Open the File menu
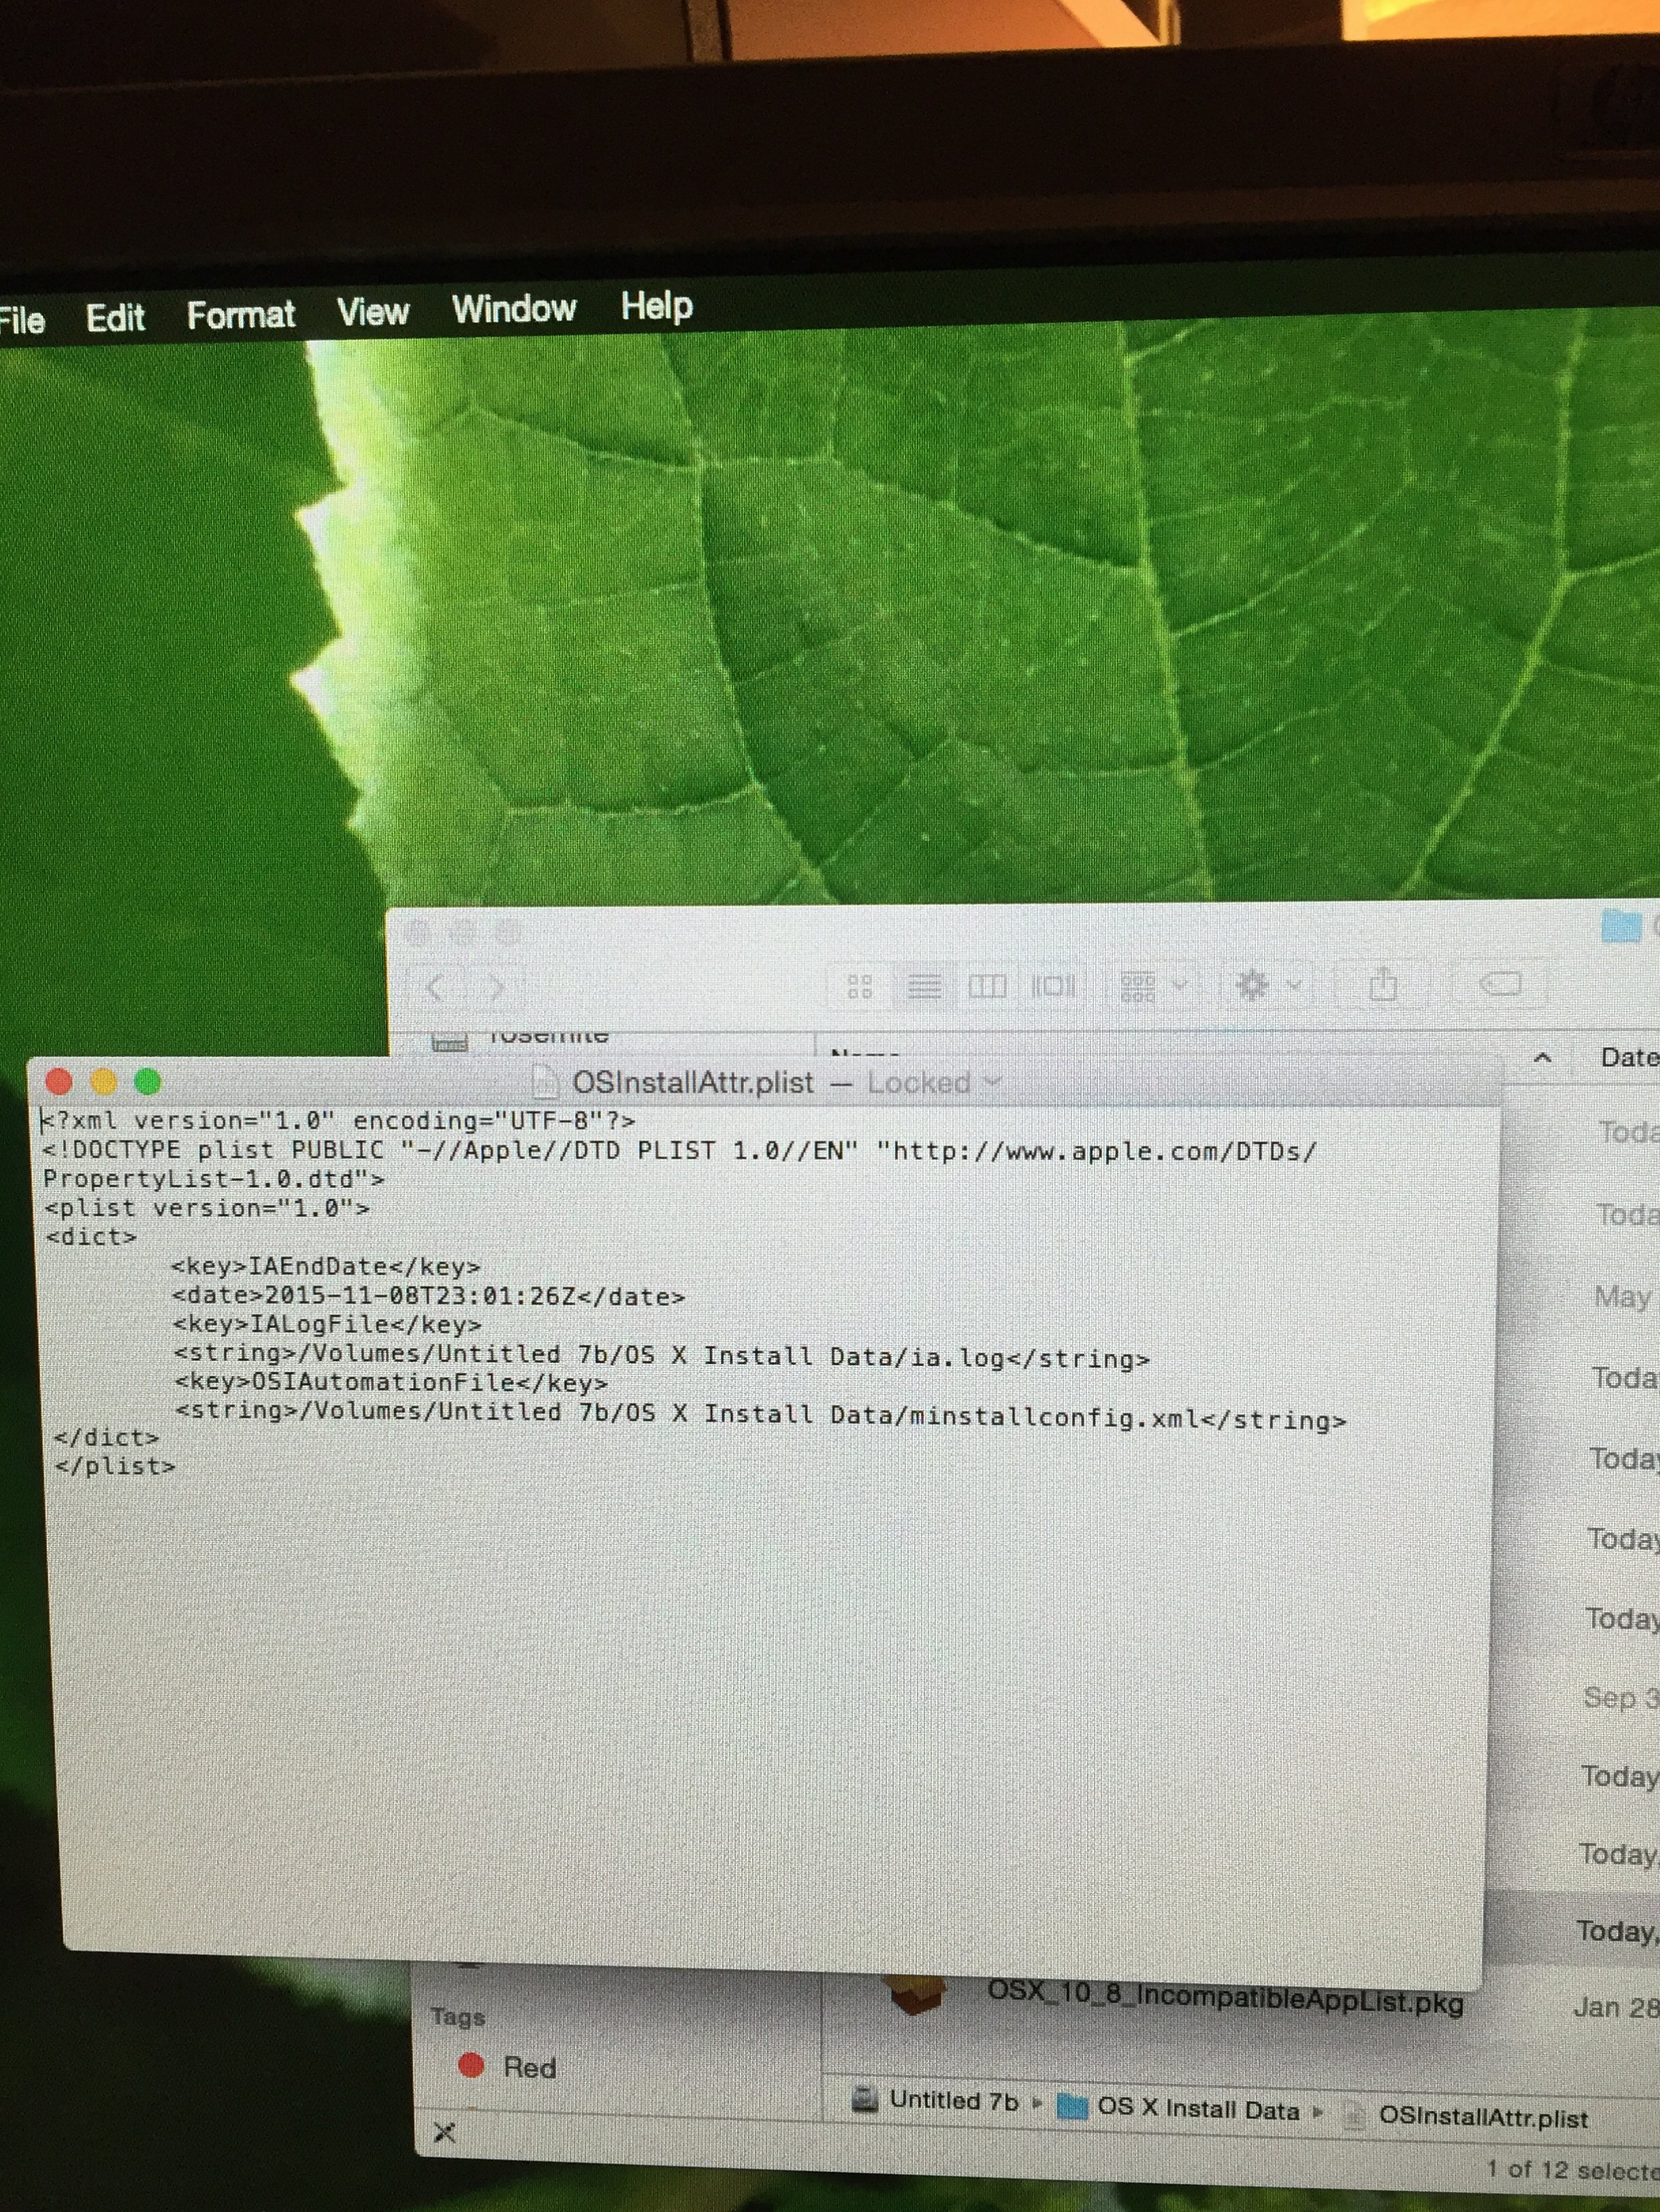Viewport: 1660px width, 2212px height. tap(22, 320)
